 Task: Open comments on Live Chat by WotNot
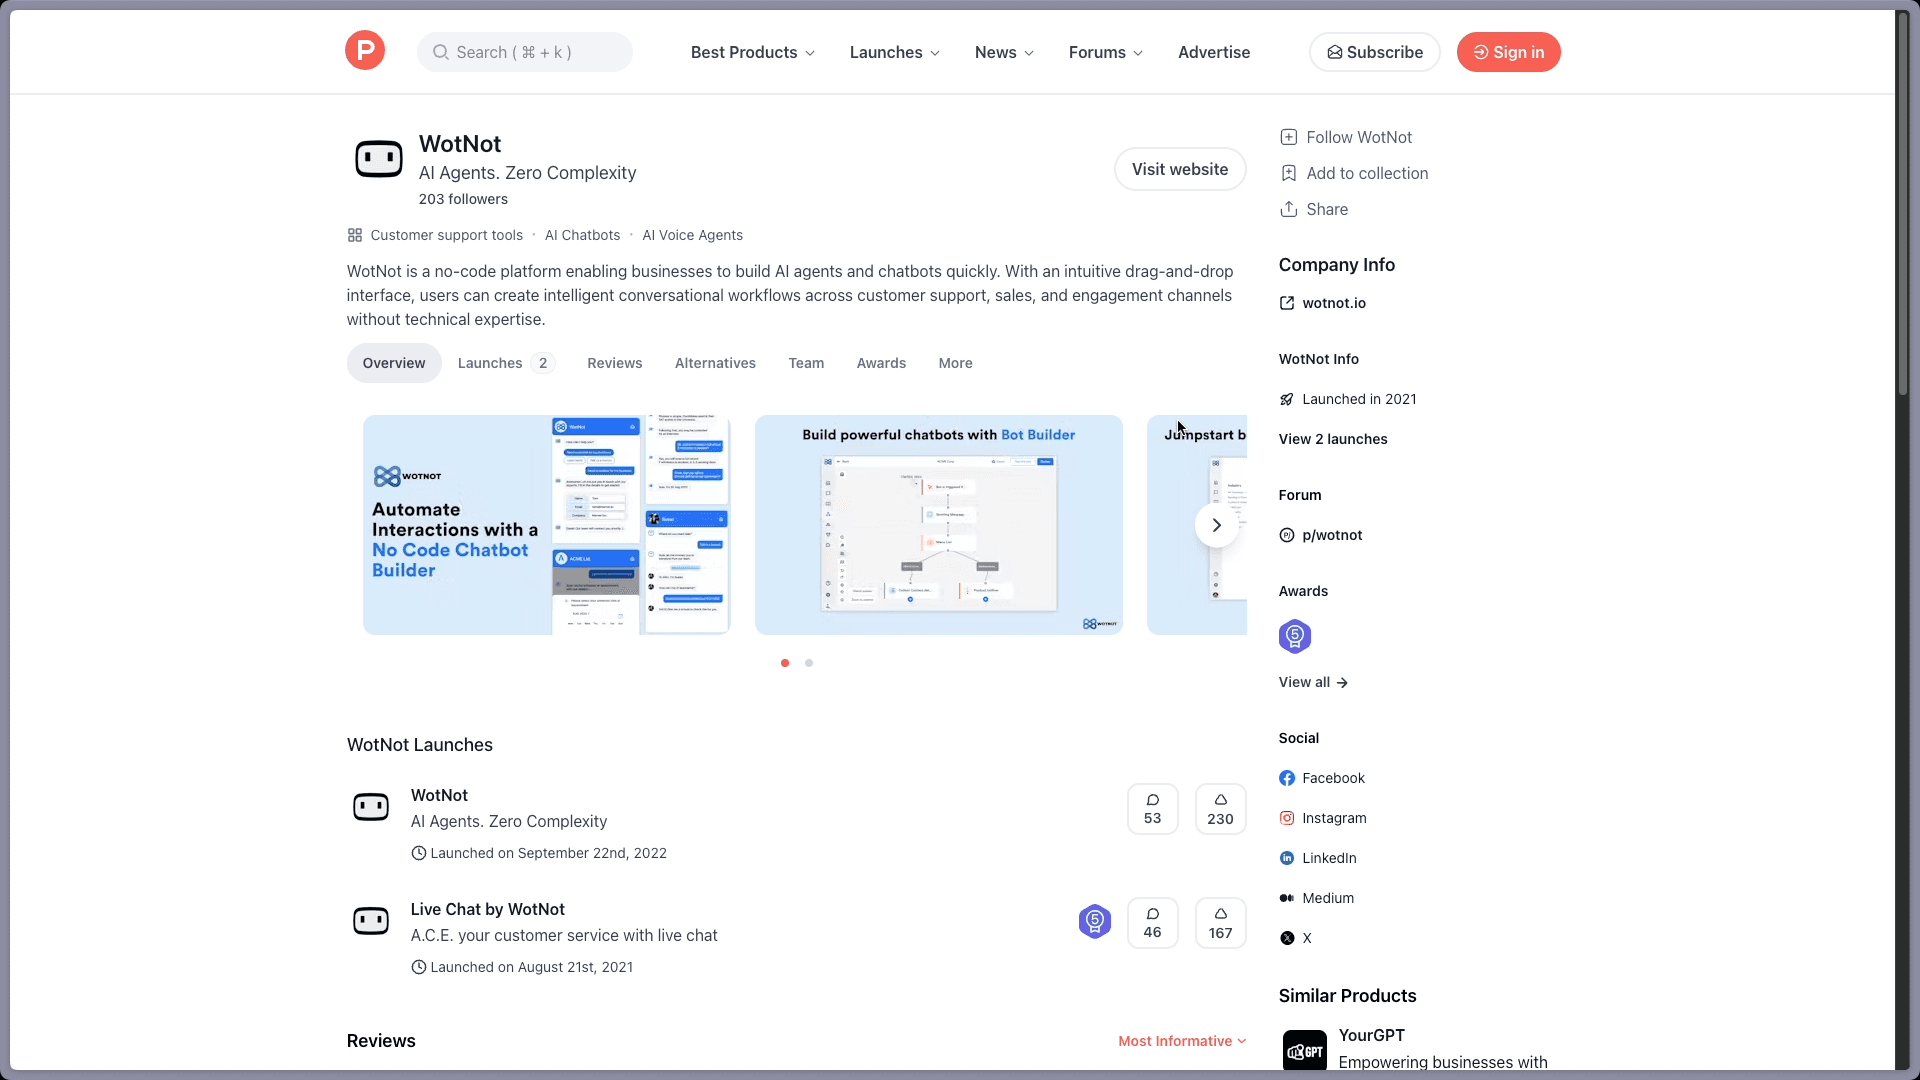click(x=1152, y=922)
